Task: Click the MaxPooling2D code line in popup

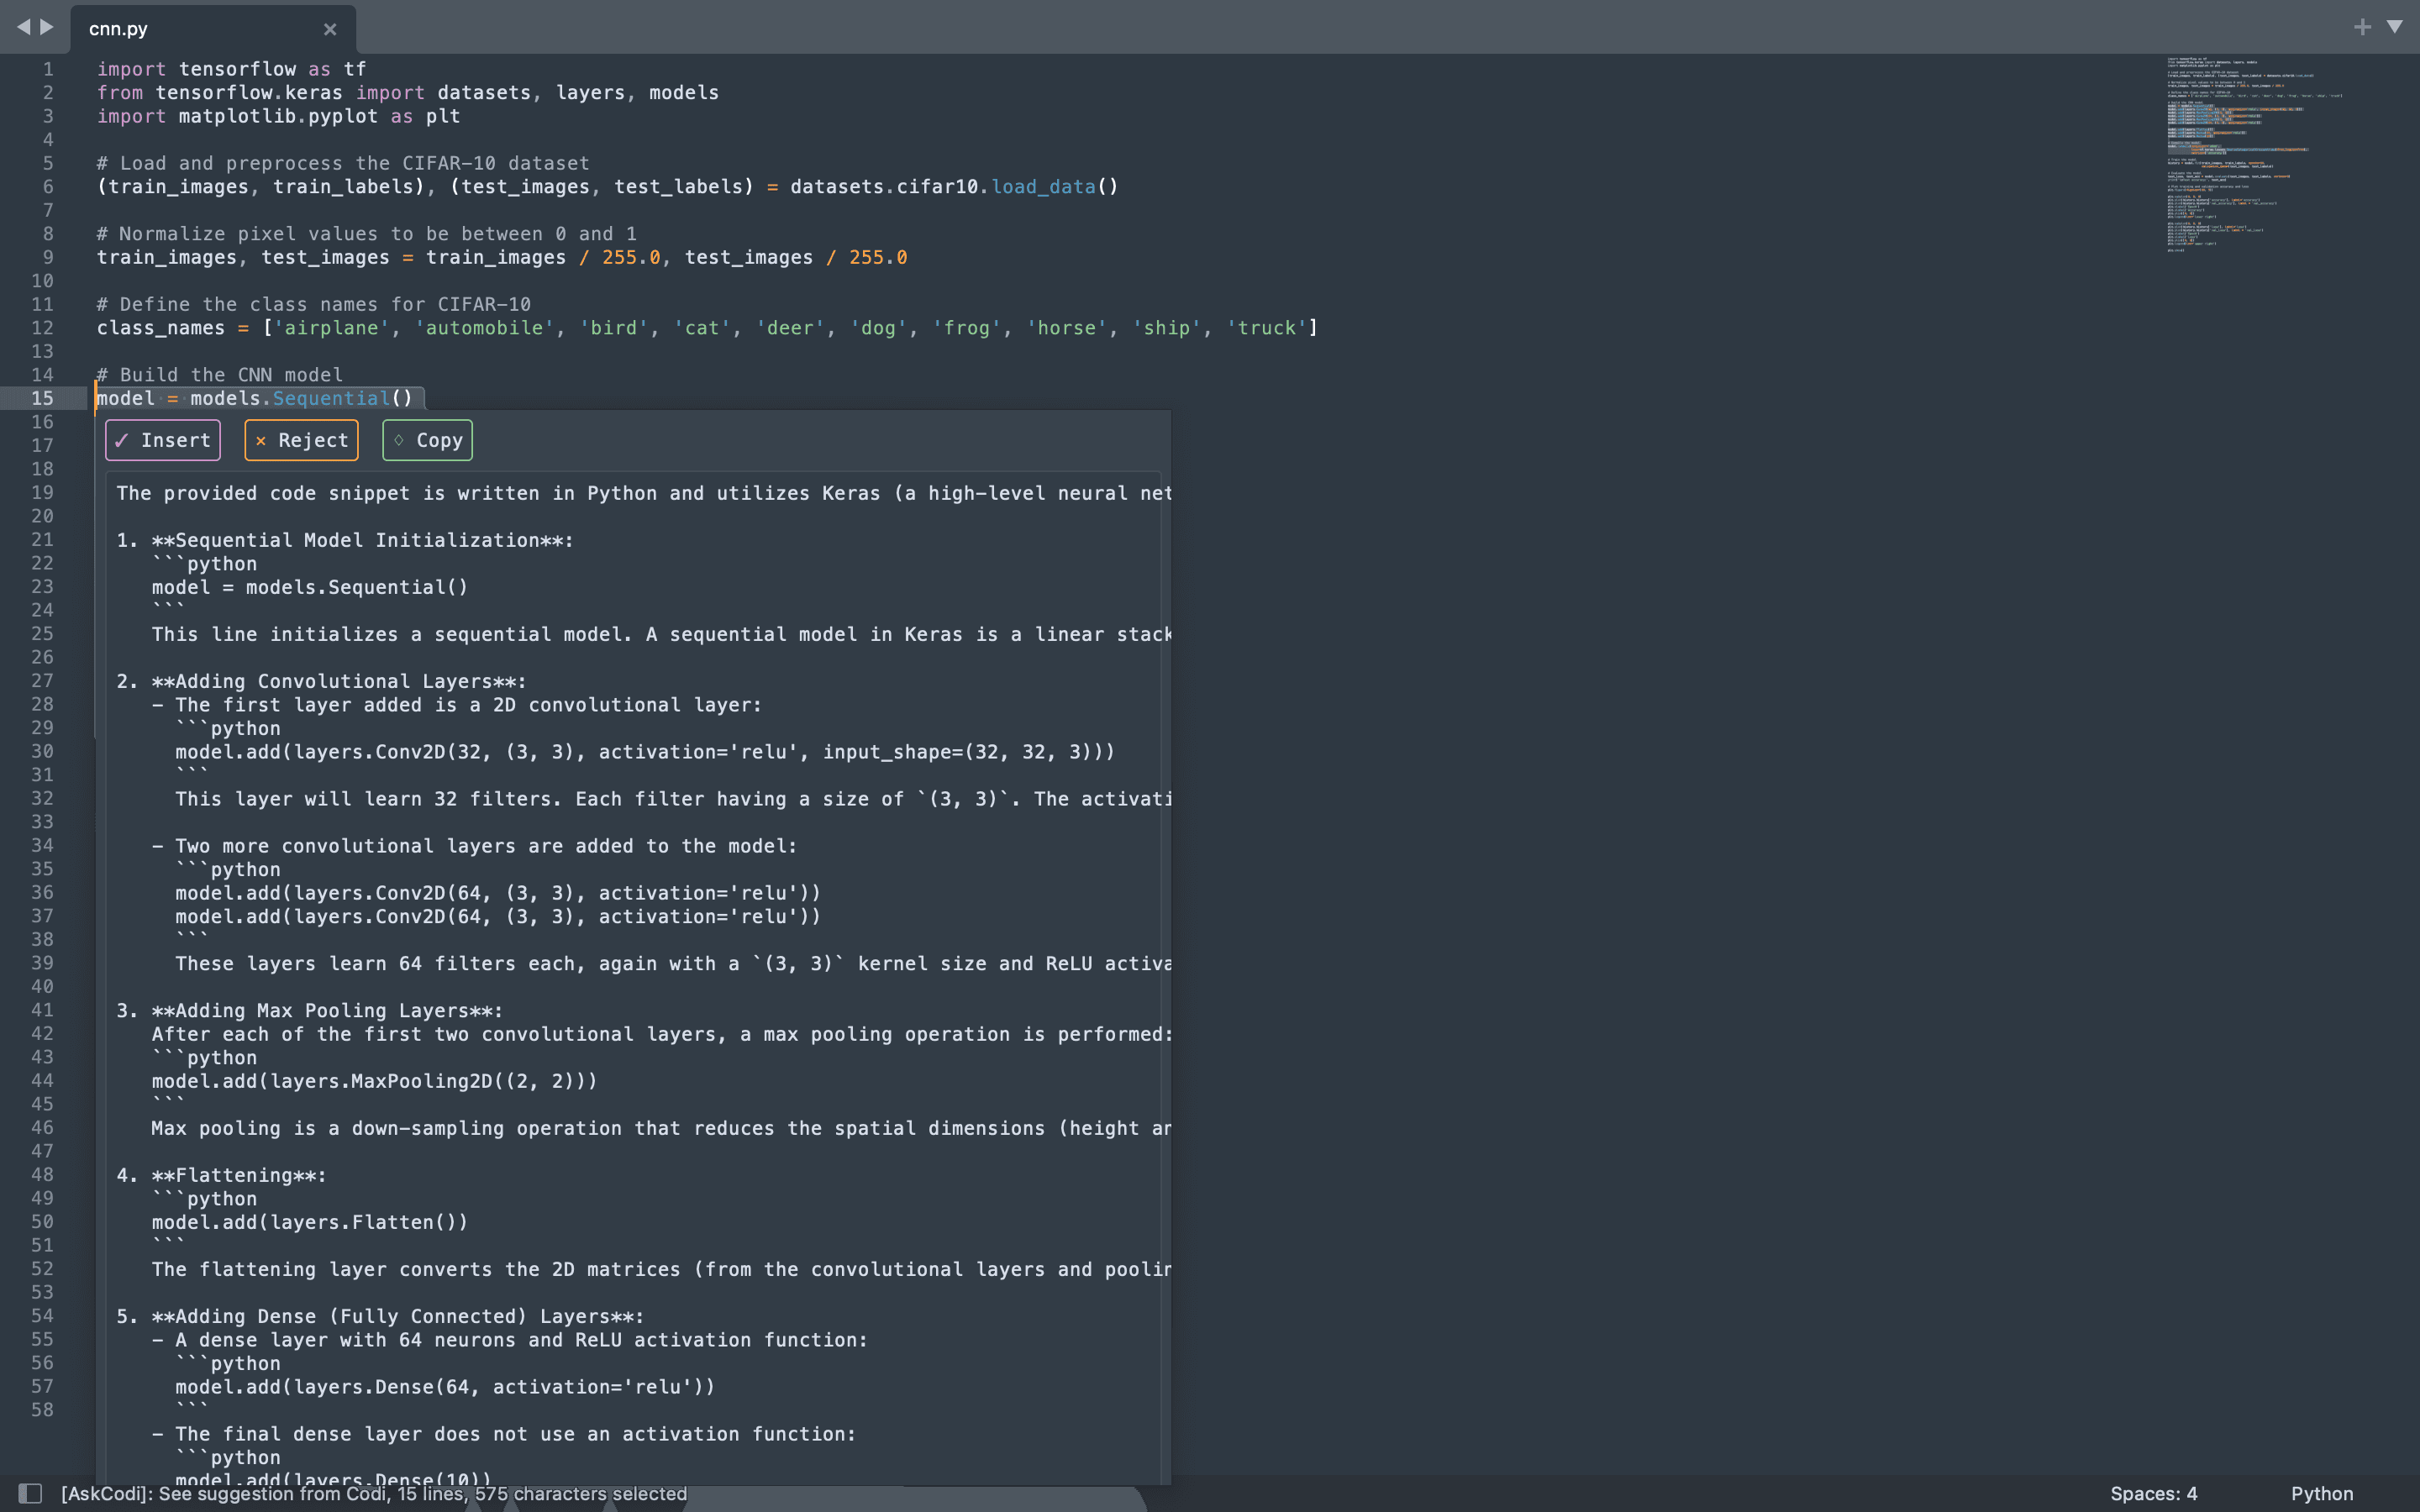Action: point(374,1081)
